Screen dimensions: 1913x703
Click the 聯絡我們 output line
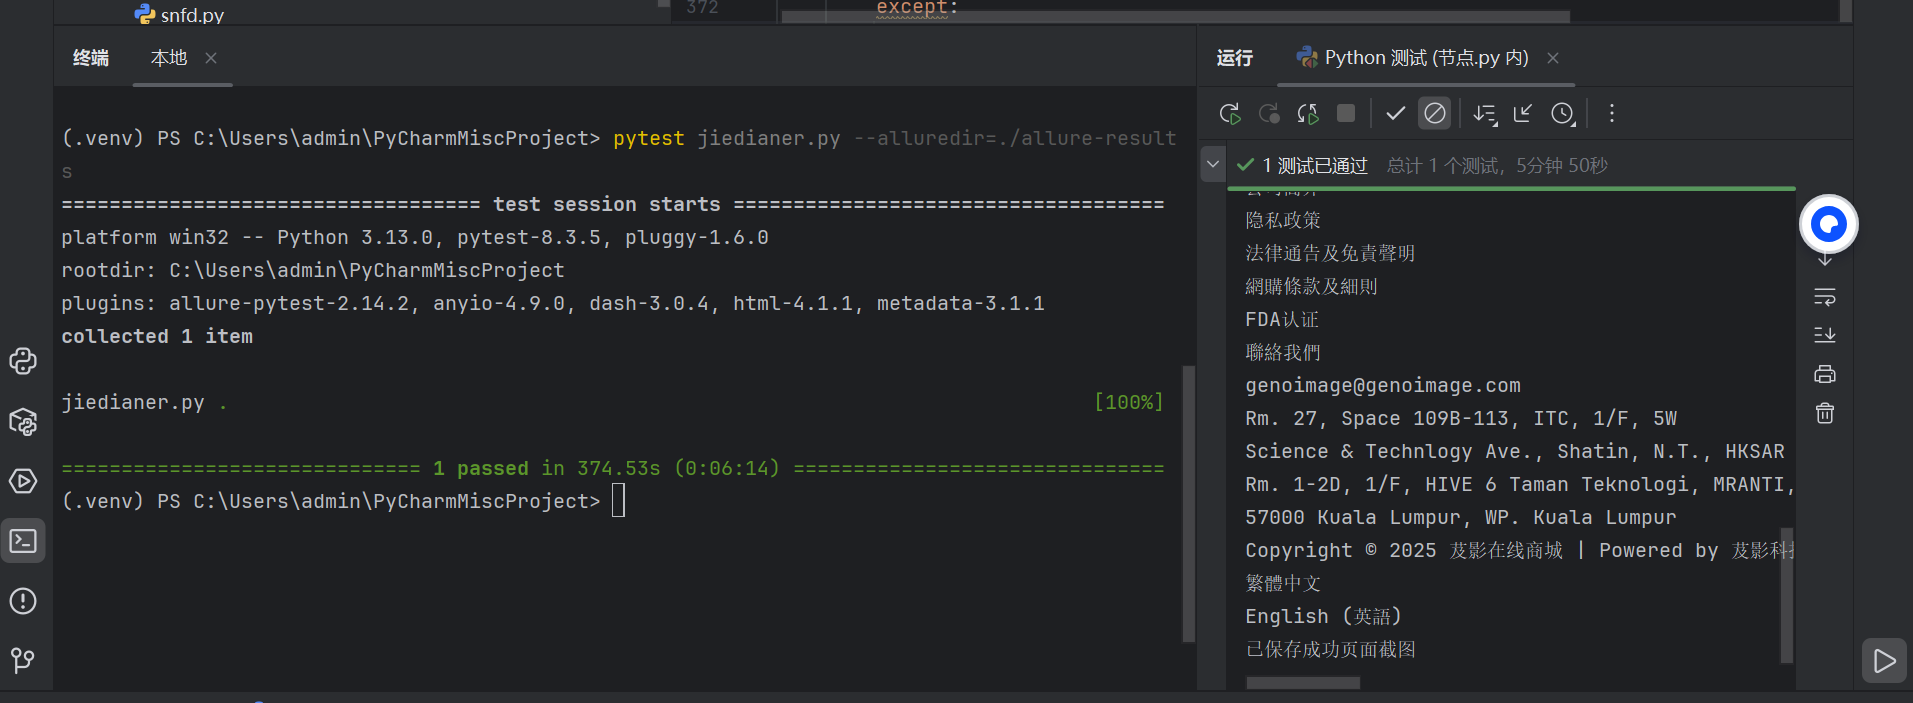(1283, 352)
